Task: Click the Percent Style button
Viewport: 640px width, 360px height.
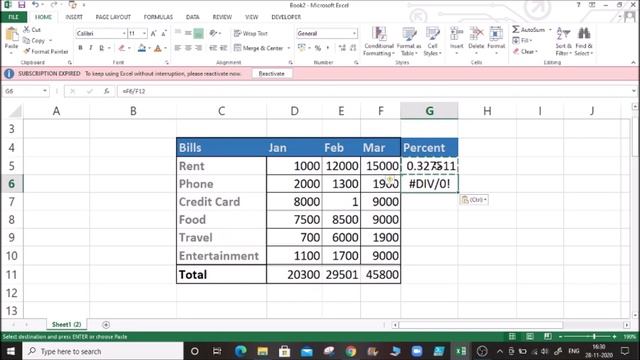Action: pyautogui.click(x=318, y=48)
